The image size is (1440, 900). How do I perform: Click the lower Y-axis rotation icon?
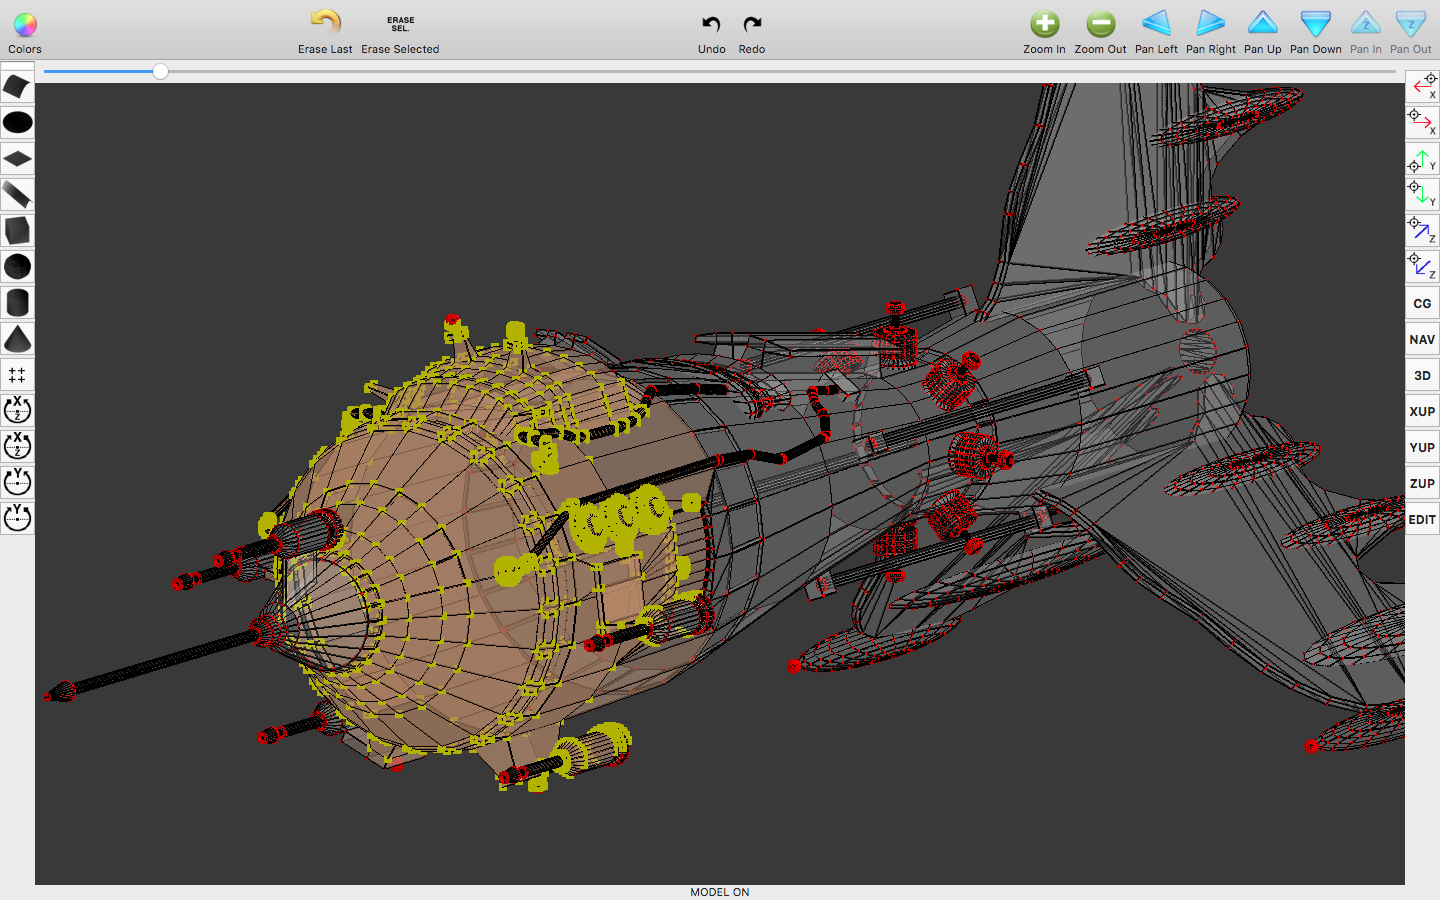(x=17, y=518)
